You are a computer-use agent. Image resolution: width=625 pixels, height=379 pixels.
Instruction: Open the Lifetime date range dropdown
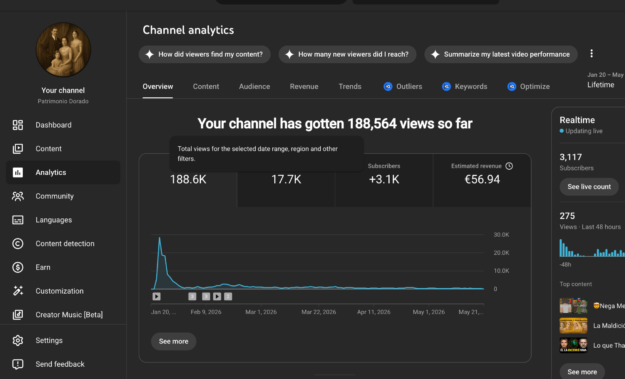[x=604, y=80]
